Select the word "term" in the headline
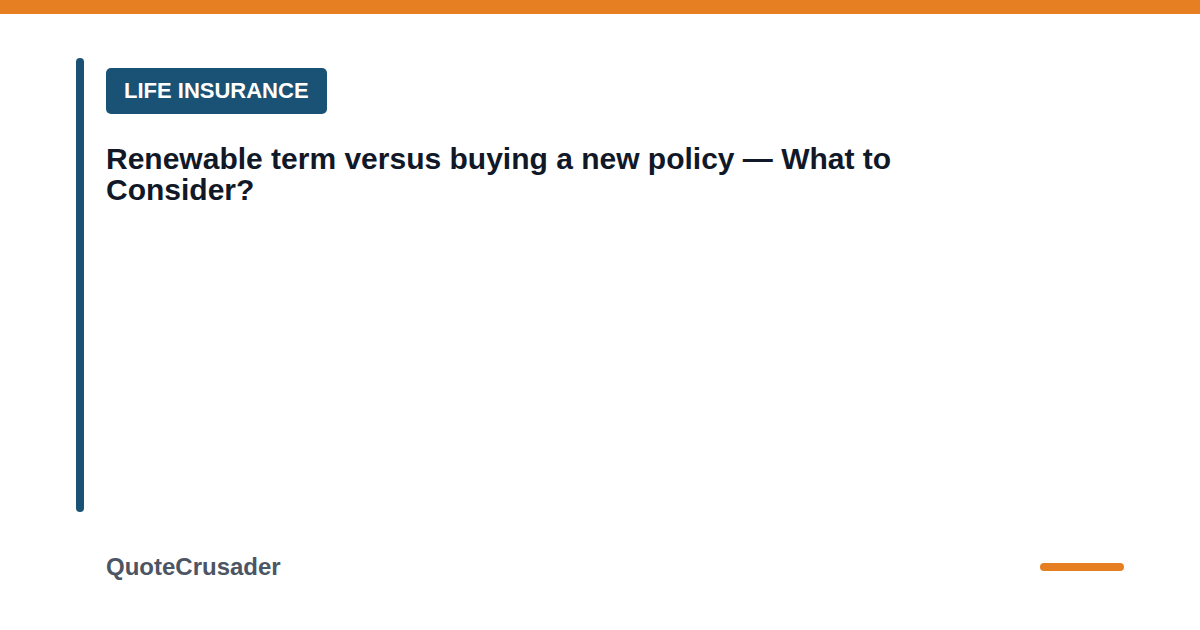The width and height of the screenshot is (1200, 630). click(304, 160)
